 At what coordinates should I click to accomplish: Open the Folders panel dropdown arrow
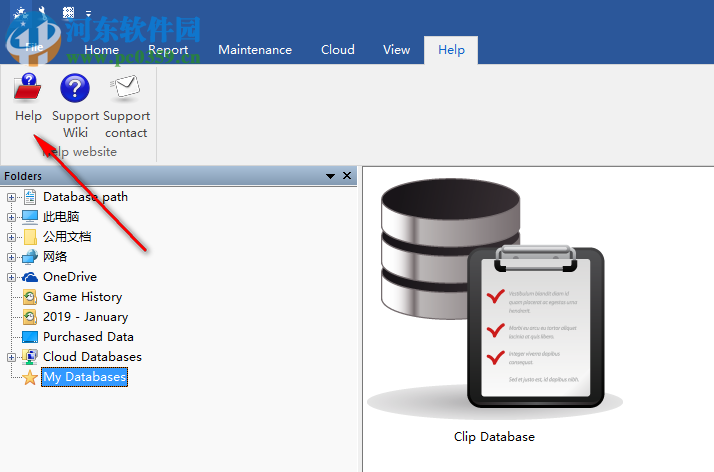coord(331,176)
